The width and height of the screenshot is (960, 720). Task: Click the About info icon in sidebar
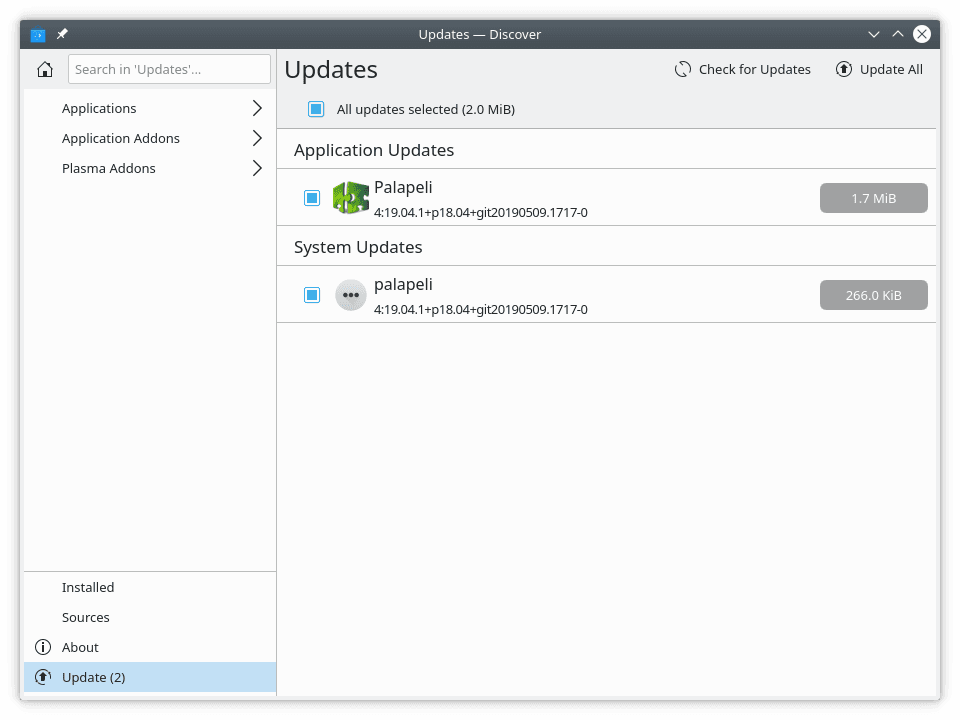click(x=43, y=647)
